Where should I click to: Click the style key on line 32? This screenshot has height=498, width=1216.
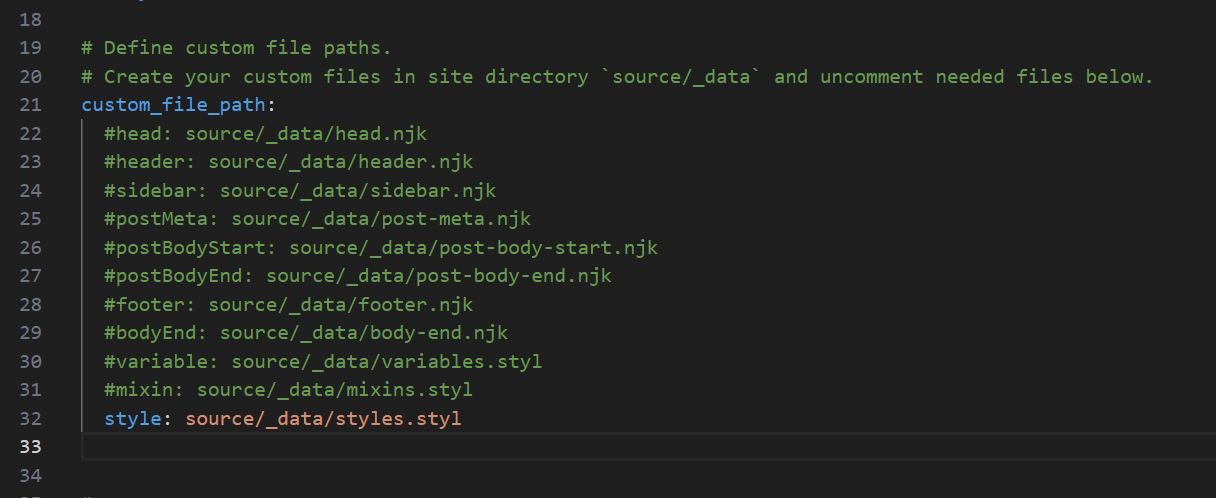(x=132, y=418)
